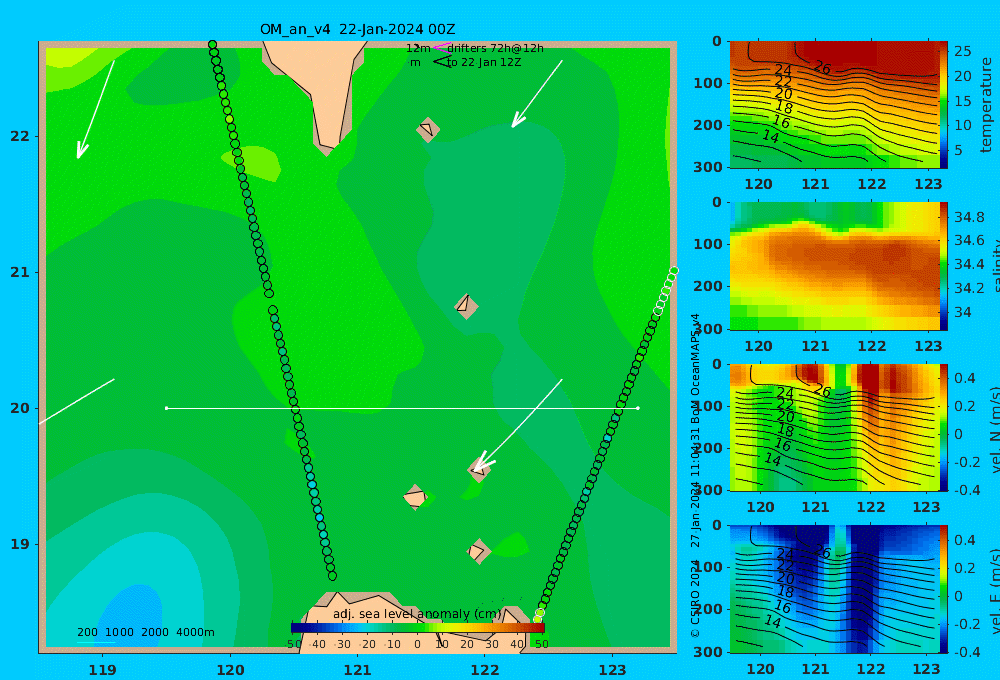The width and height of the screenshot is (1000, 680).
Task: Click the island marker near 19.35N 121.45E
Action: (415, 497)
